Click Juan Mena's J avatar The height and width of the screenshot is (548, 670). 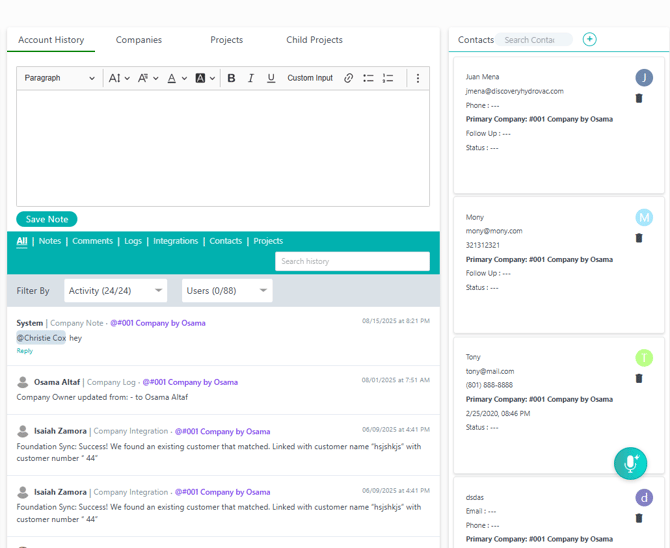tap(644, 78)
